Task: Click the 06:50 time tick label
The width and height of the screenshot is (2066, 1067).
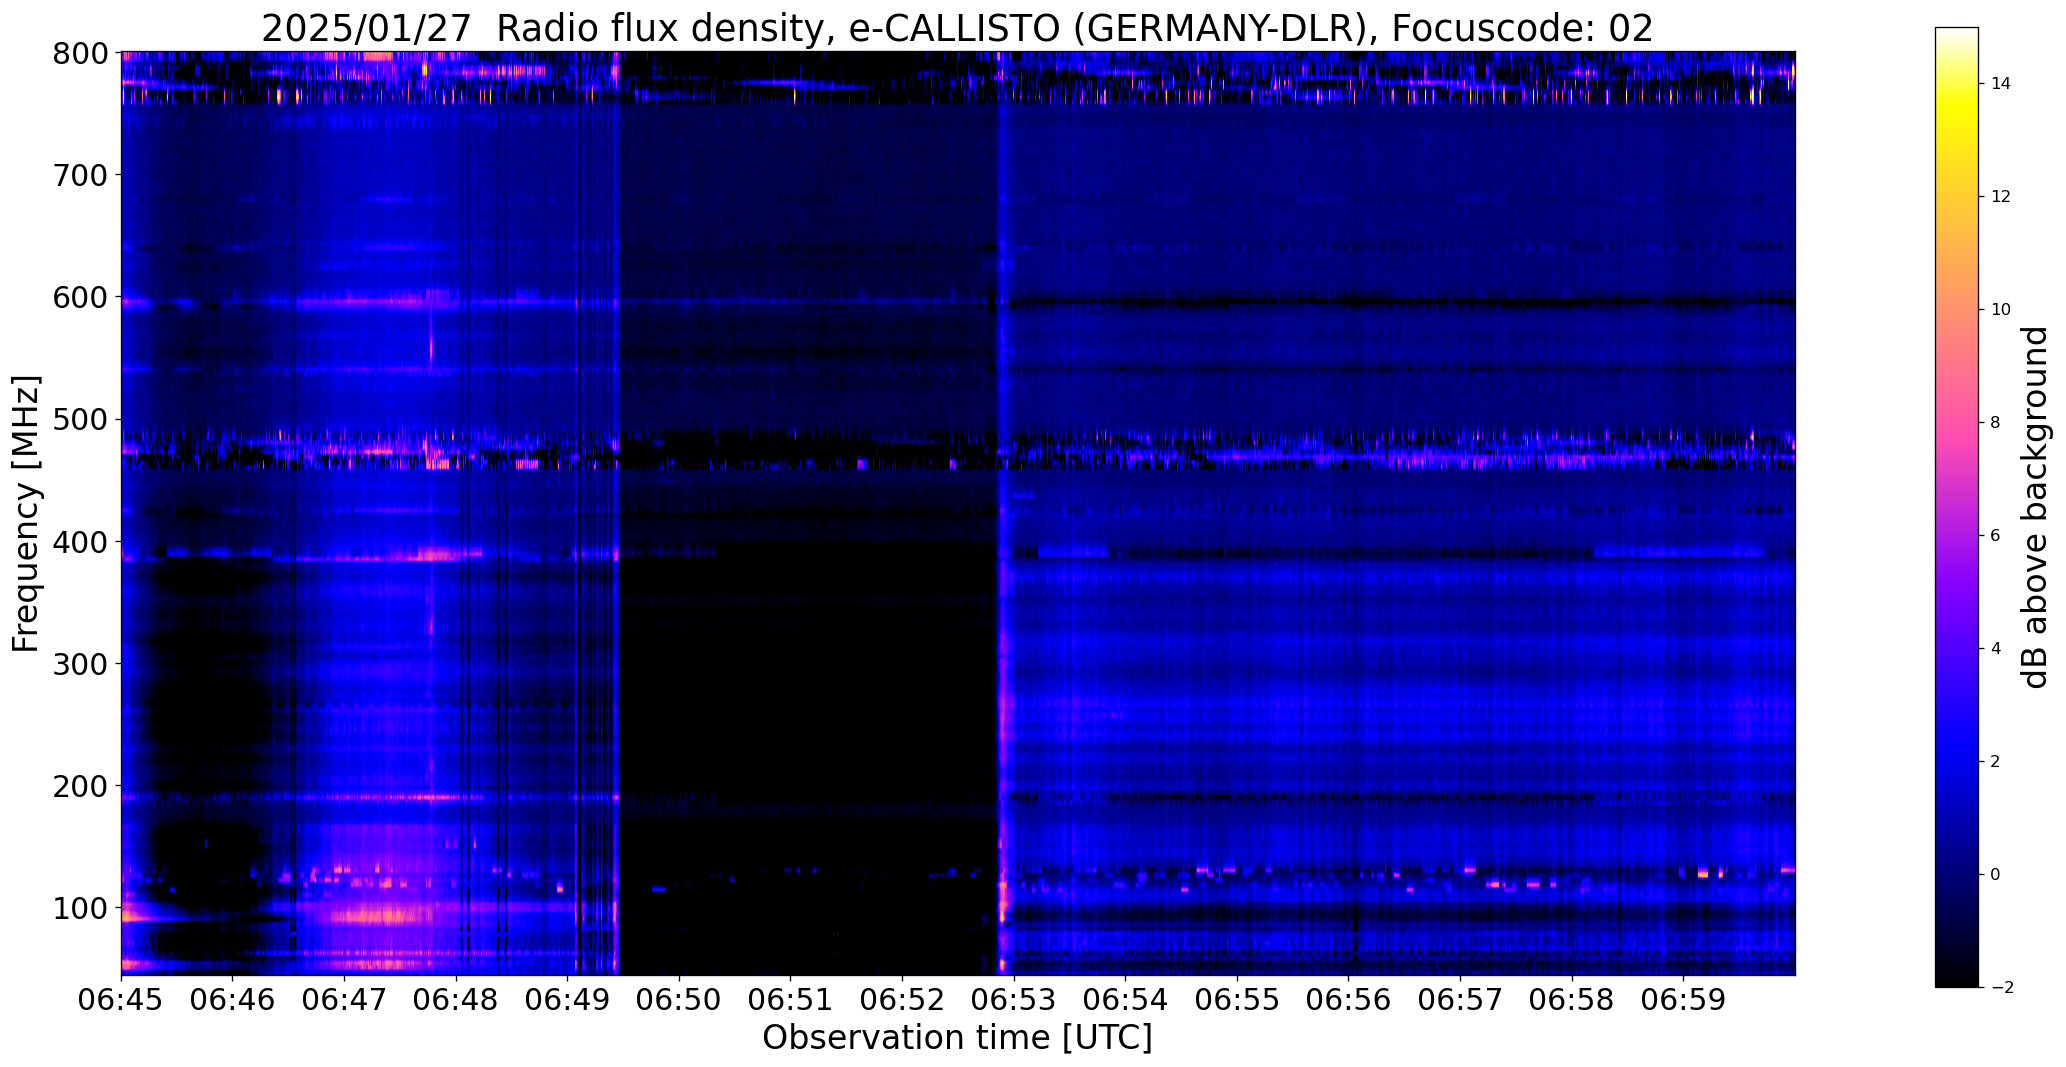Action: 680,1000
